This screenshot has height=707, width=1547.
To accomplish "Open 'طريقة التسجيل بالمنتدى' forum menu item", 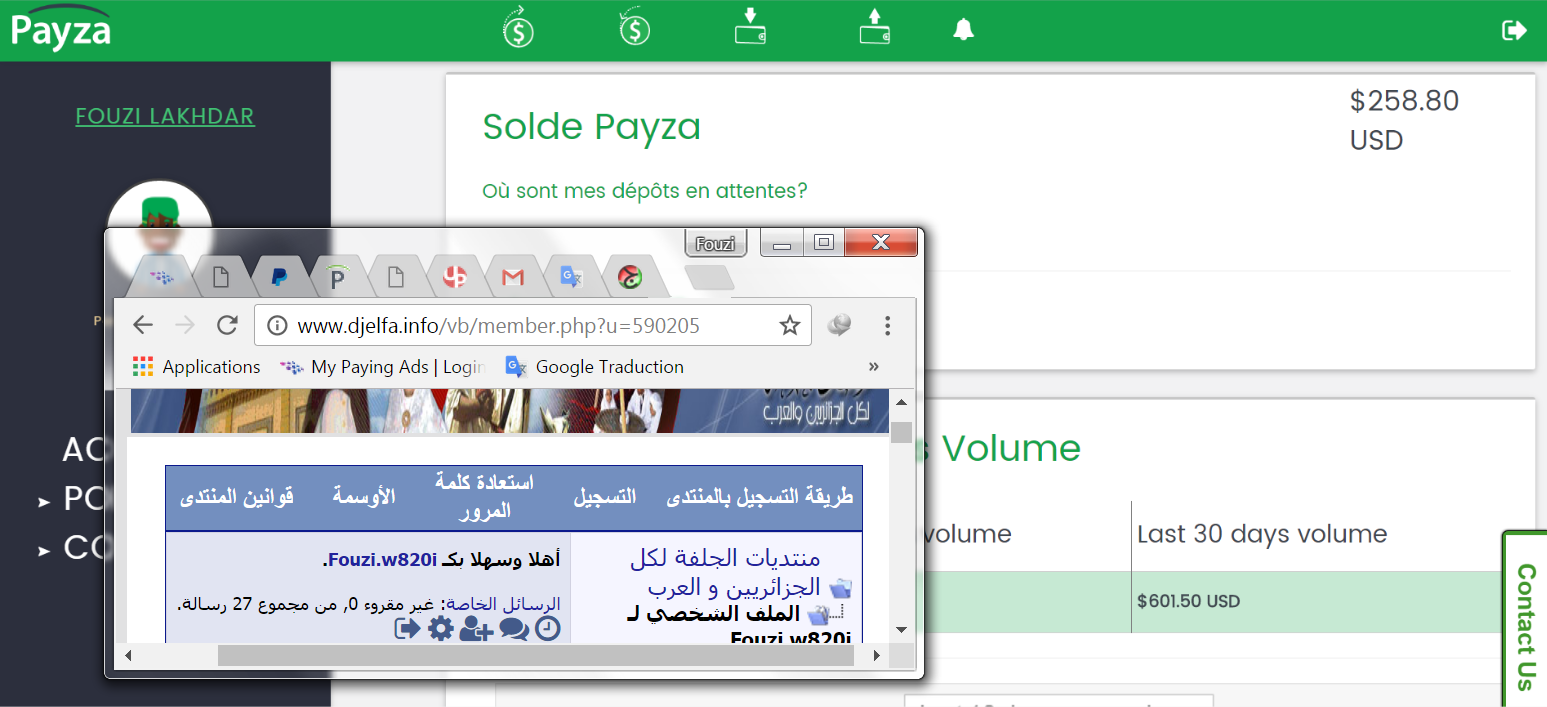I will (760, 497).
